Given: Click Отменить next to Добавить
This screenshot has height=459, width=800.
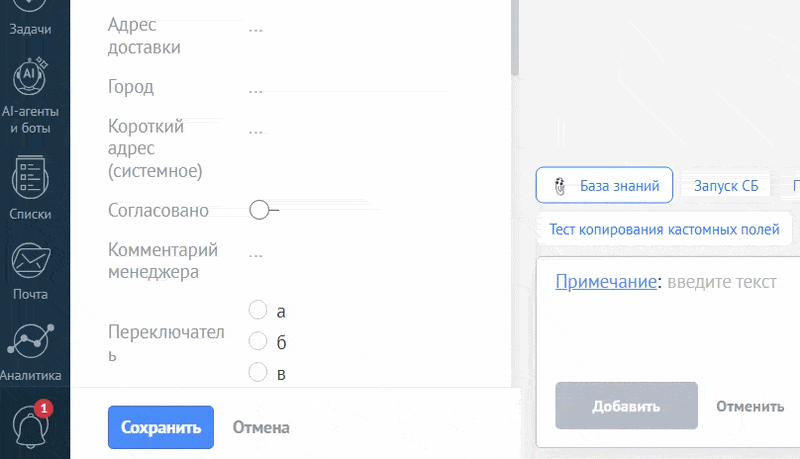Looking at the screenshot, I should [750, 406].
